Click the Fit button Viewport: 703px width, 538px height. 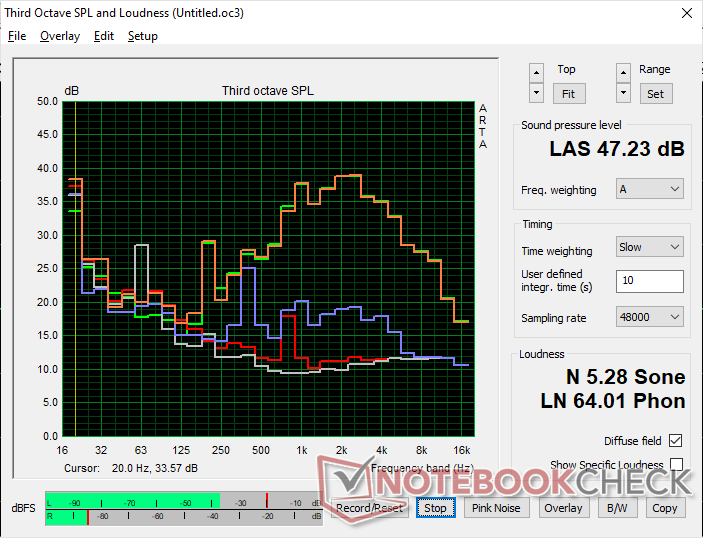(568, 94)
